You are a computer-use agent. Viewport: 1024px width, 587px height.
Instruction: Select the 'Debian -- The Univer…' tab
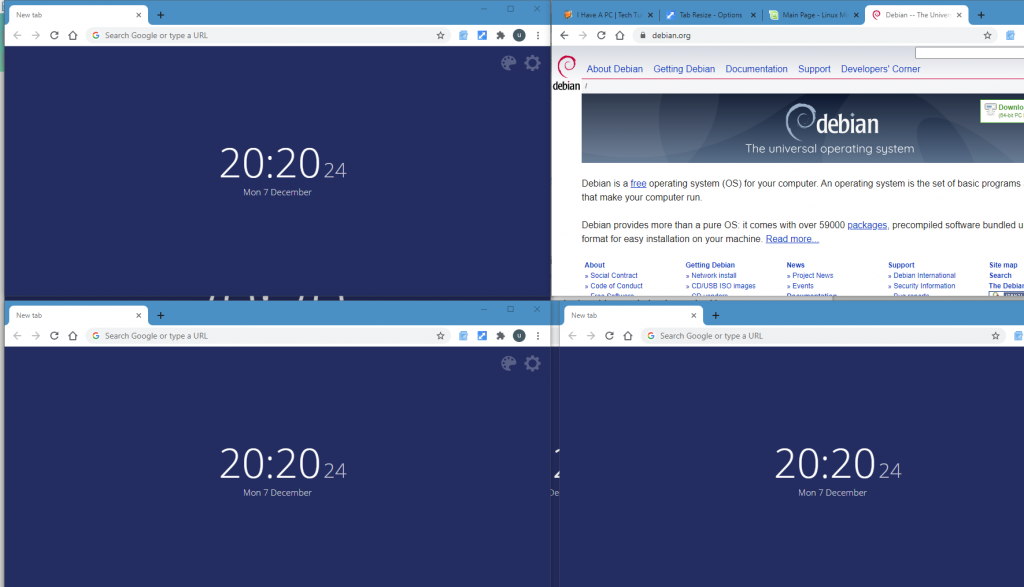click(x=917, y=15)
